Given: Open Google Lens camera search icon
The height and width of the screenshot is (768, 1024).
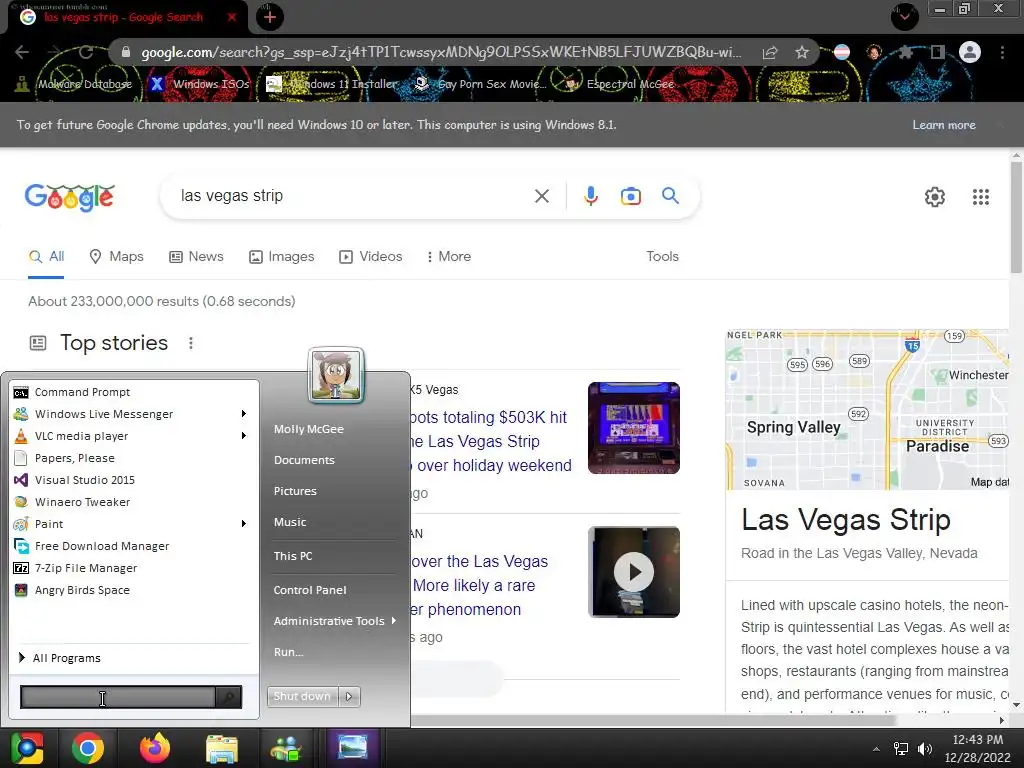Looking at the screenshot, I should [x=630, y=196].
